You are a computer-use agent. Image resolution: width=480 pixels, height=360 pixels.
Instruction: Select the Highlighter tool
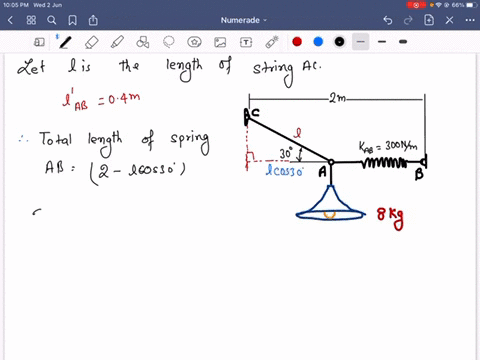click(x=117, y=42)
